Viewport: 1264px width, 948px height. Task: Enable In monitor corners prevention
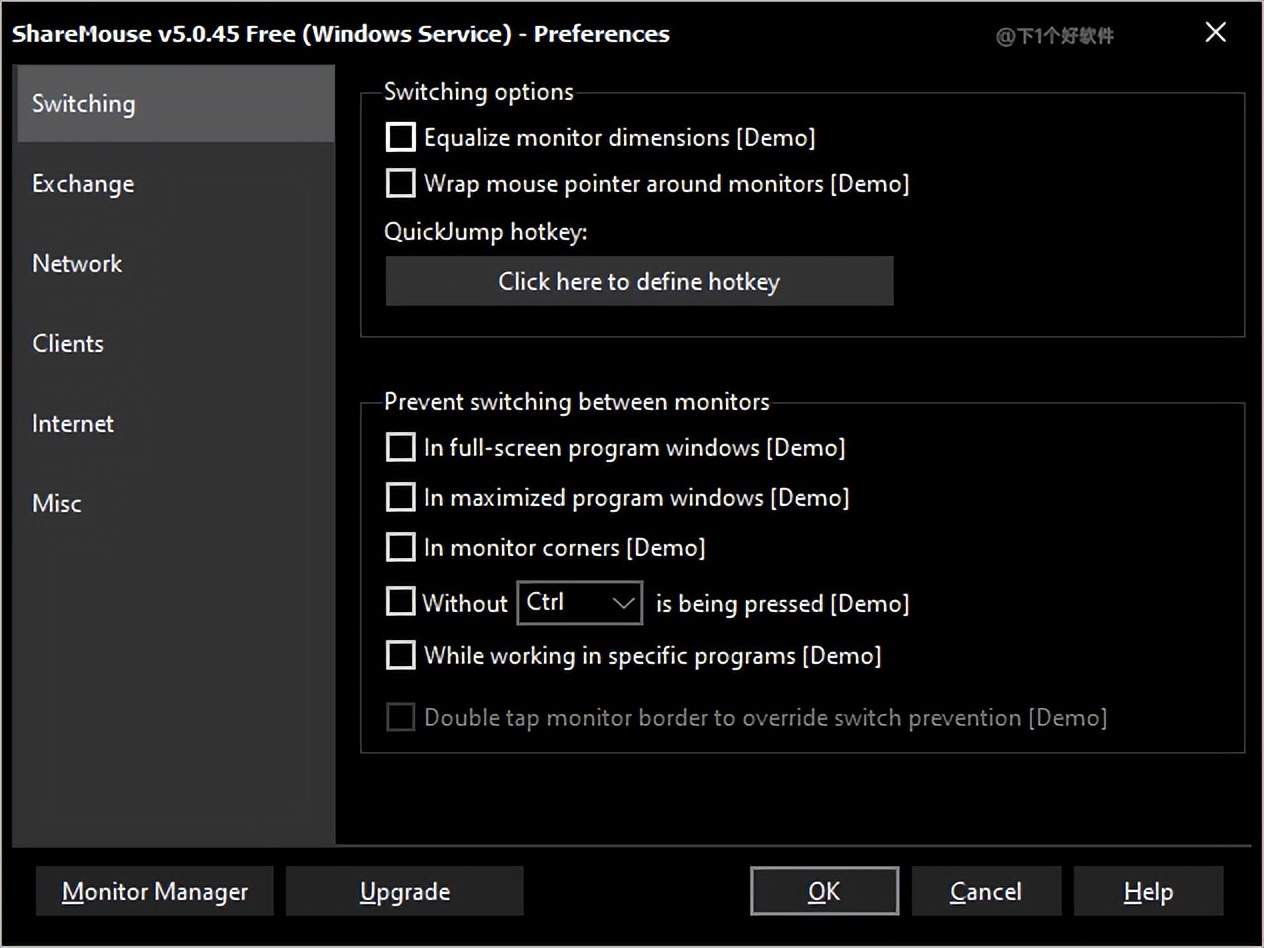(401, 547)
